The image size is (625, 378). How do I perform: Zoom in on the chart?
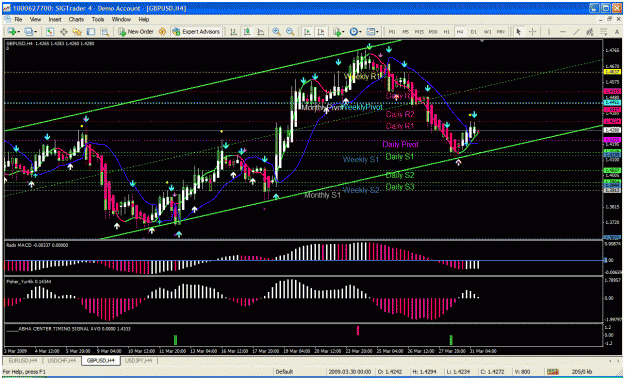point(276,32)
